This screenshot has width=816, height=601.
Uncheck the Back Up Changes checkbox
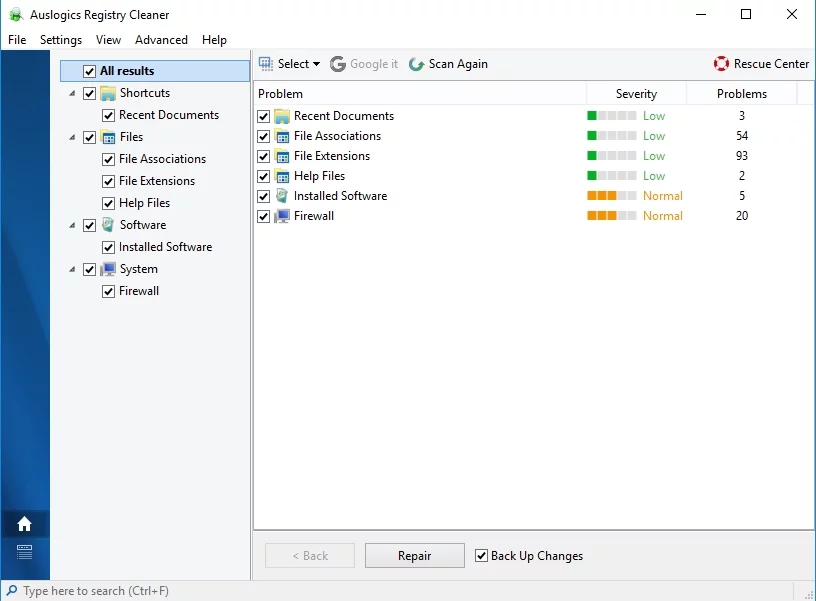click(481, 556)
